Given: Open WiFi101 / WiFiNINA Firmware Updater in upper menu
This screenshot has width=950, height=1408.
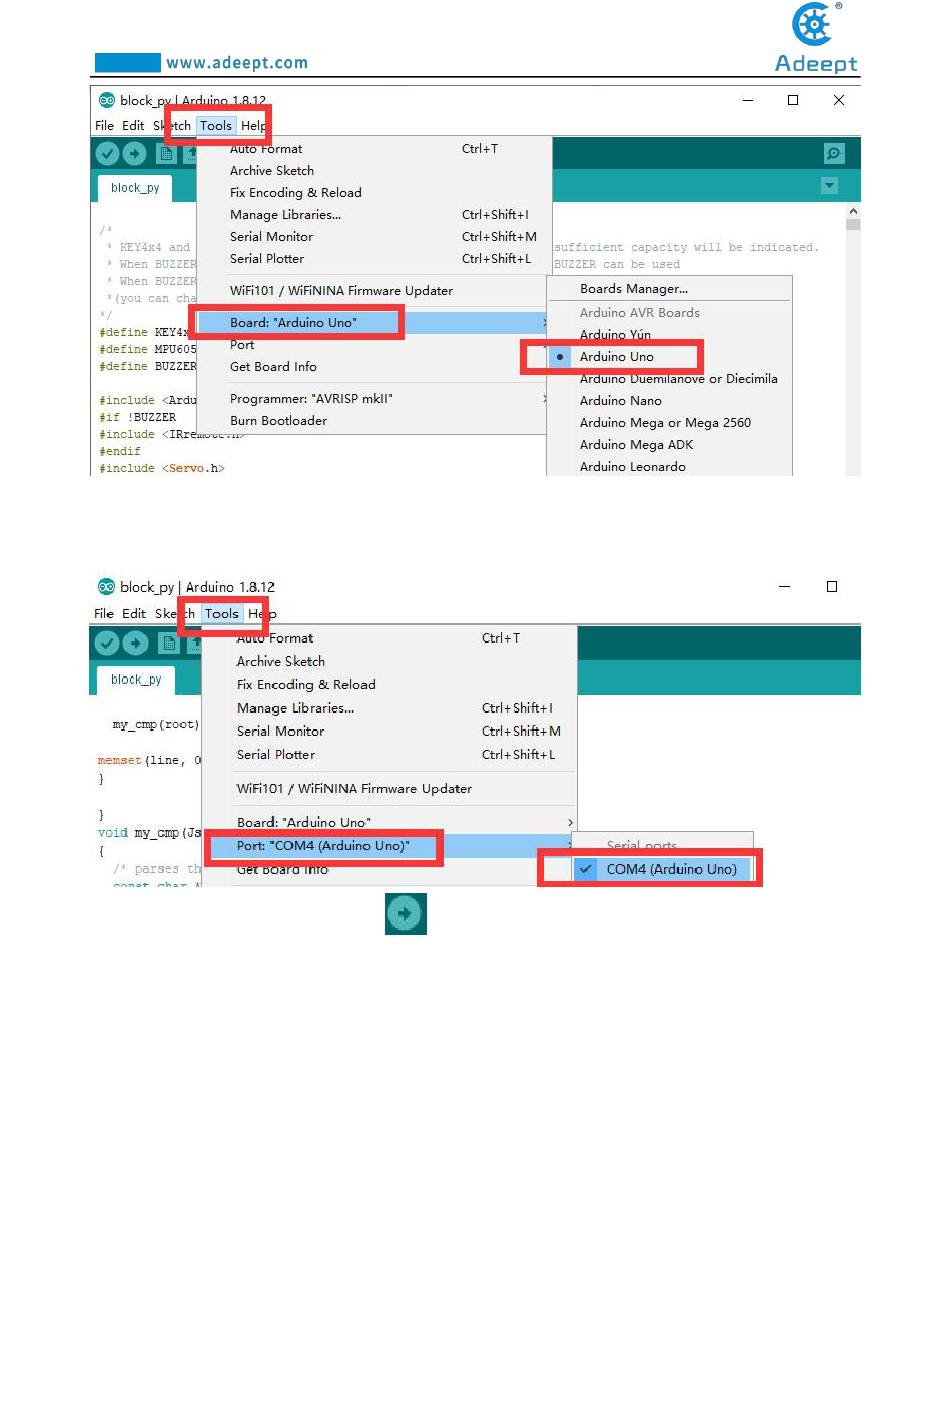Looking at the screenshot, I should 374,291.
